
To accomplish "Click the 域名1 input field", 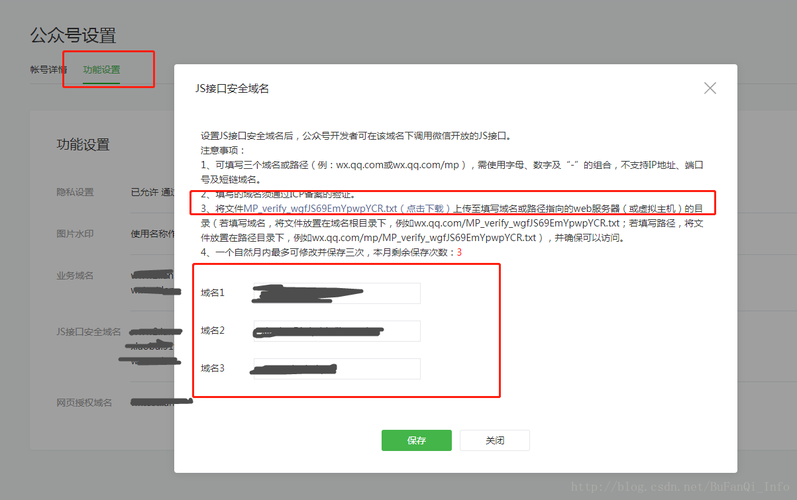I will 336,293.
